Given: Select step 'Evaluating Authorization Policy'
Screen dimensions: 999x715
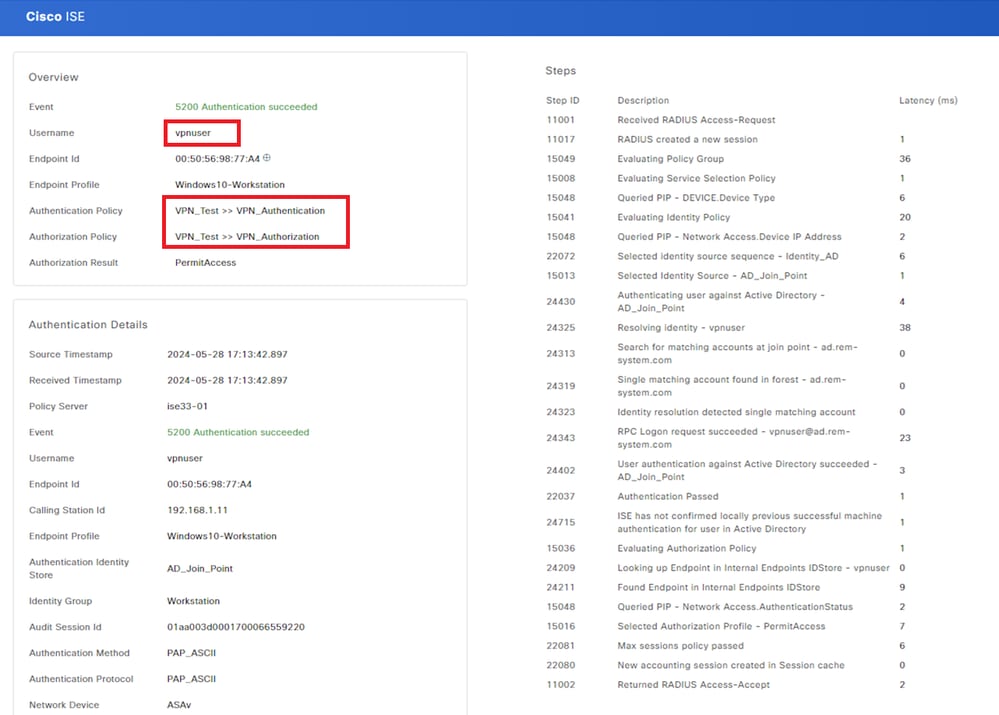Looking at the screenshot, I should tap(686, 548).
